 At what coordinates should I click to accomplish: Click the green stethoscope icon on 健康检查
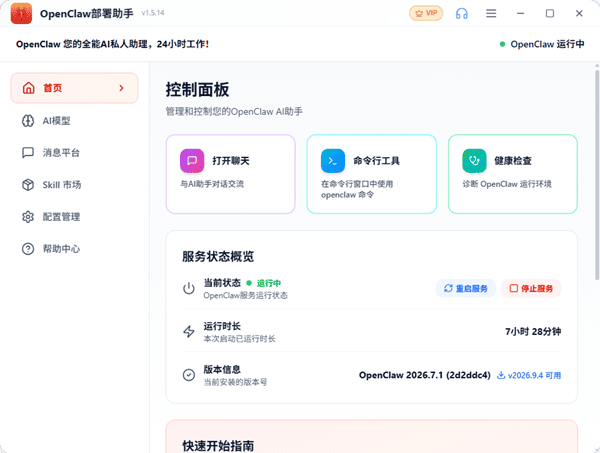[x=474, y=161]
